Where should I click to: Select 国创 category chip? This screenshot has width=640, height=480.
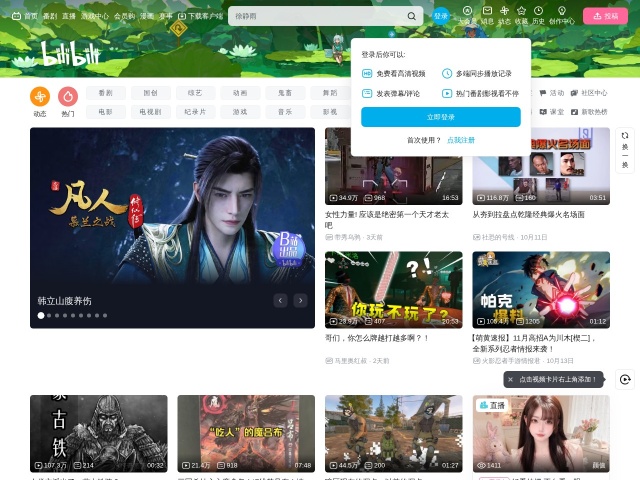pyautogui.click(x=151, y=93)
